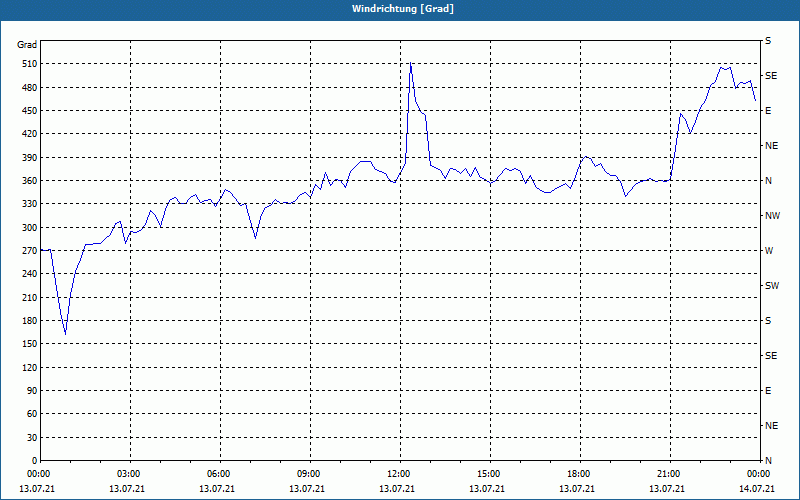The width and height of the screenshot is (800, 500).
Task: Click the SE label level with 480
Action: 771,76
